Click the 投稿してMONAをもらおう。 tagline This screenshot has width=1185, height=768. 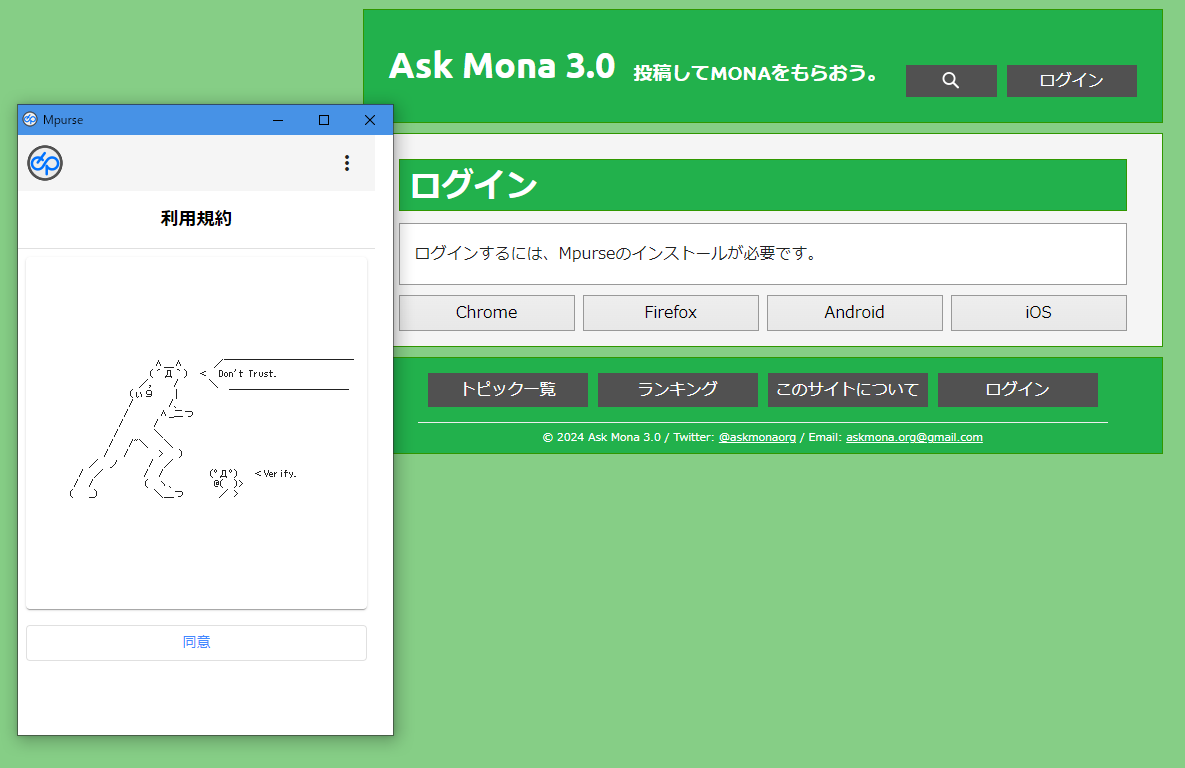point(755,73)
